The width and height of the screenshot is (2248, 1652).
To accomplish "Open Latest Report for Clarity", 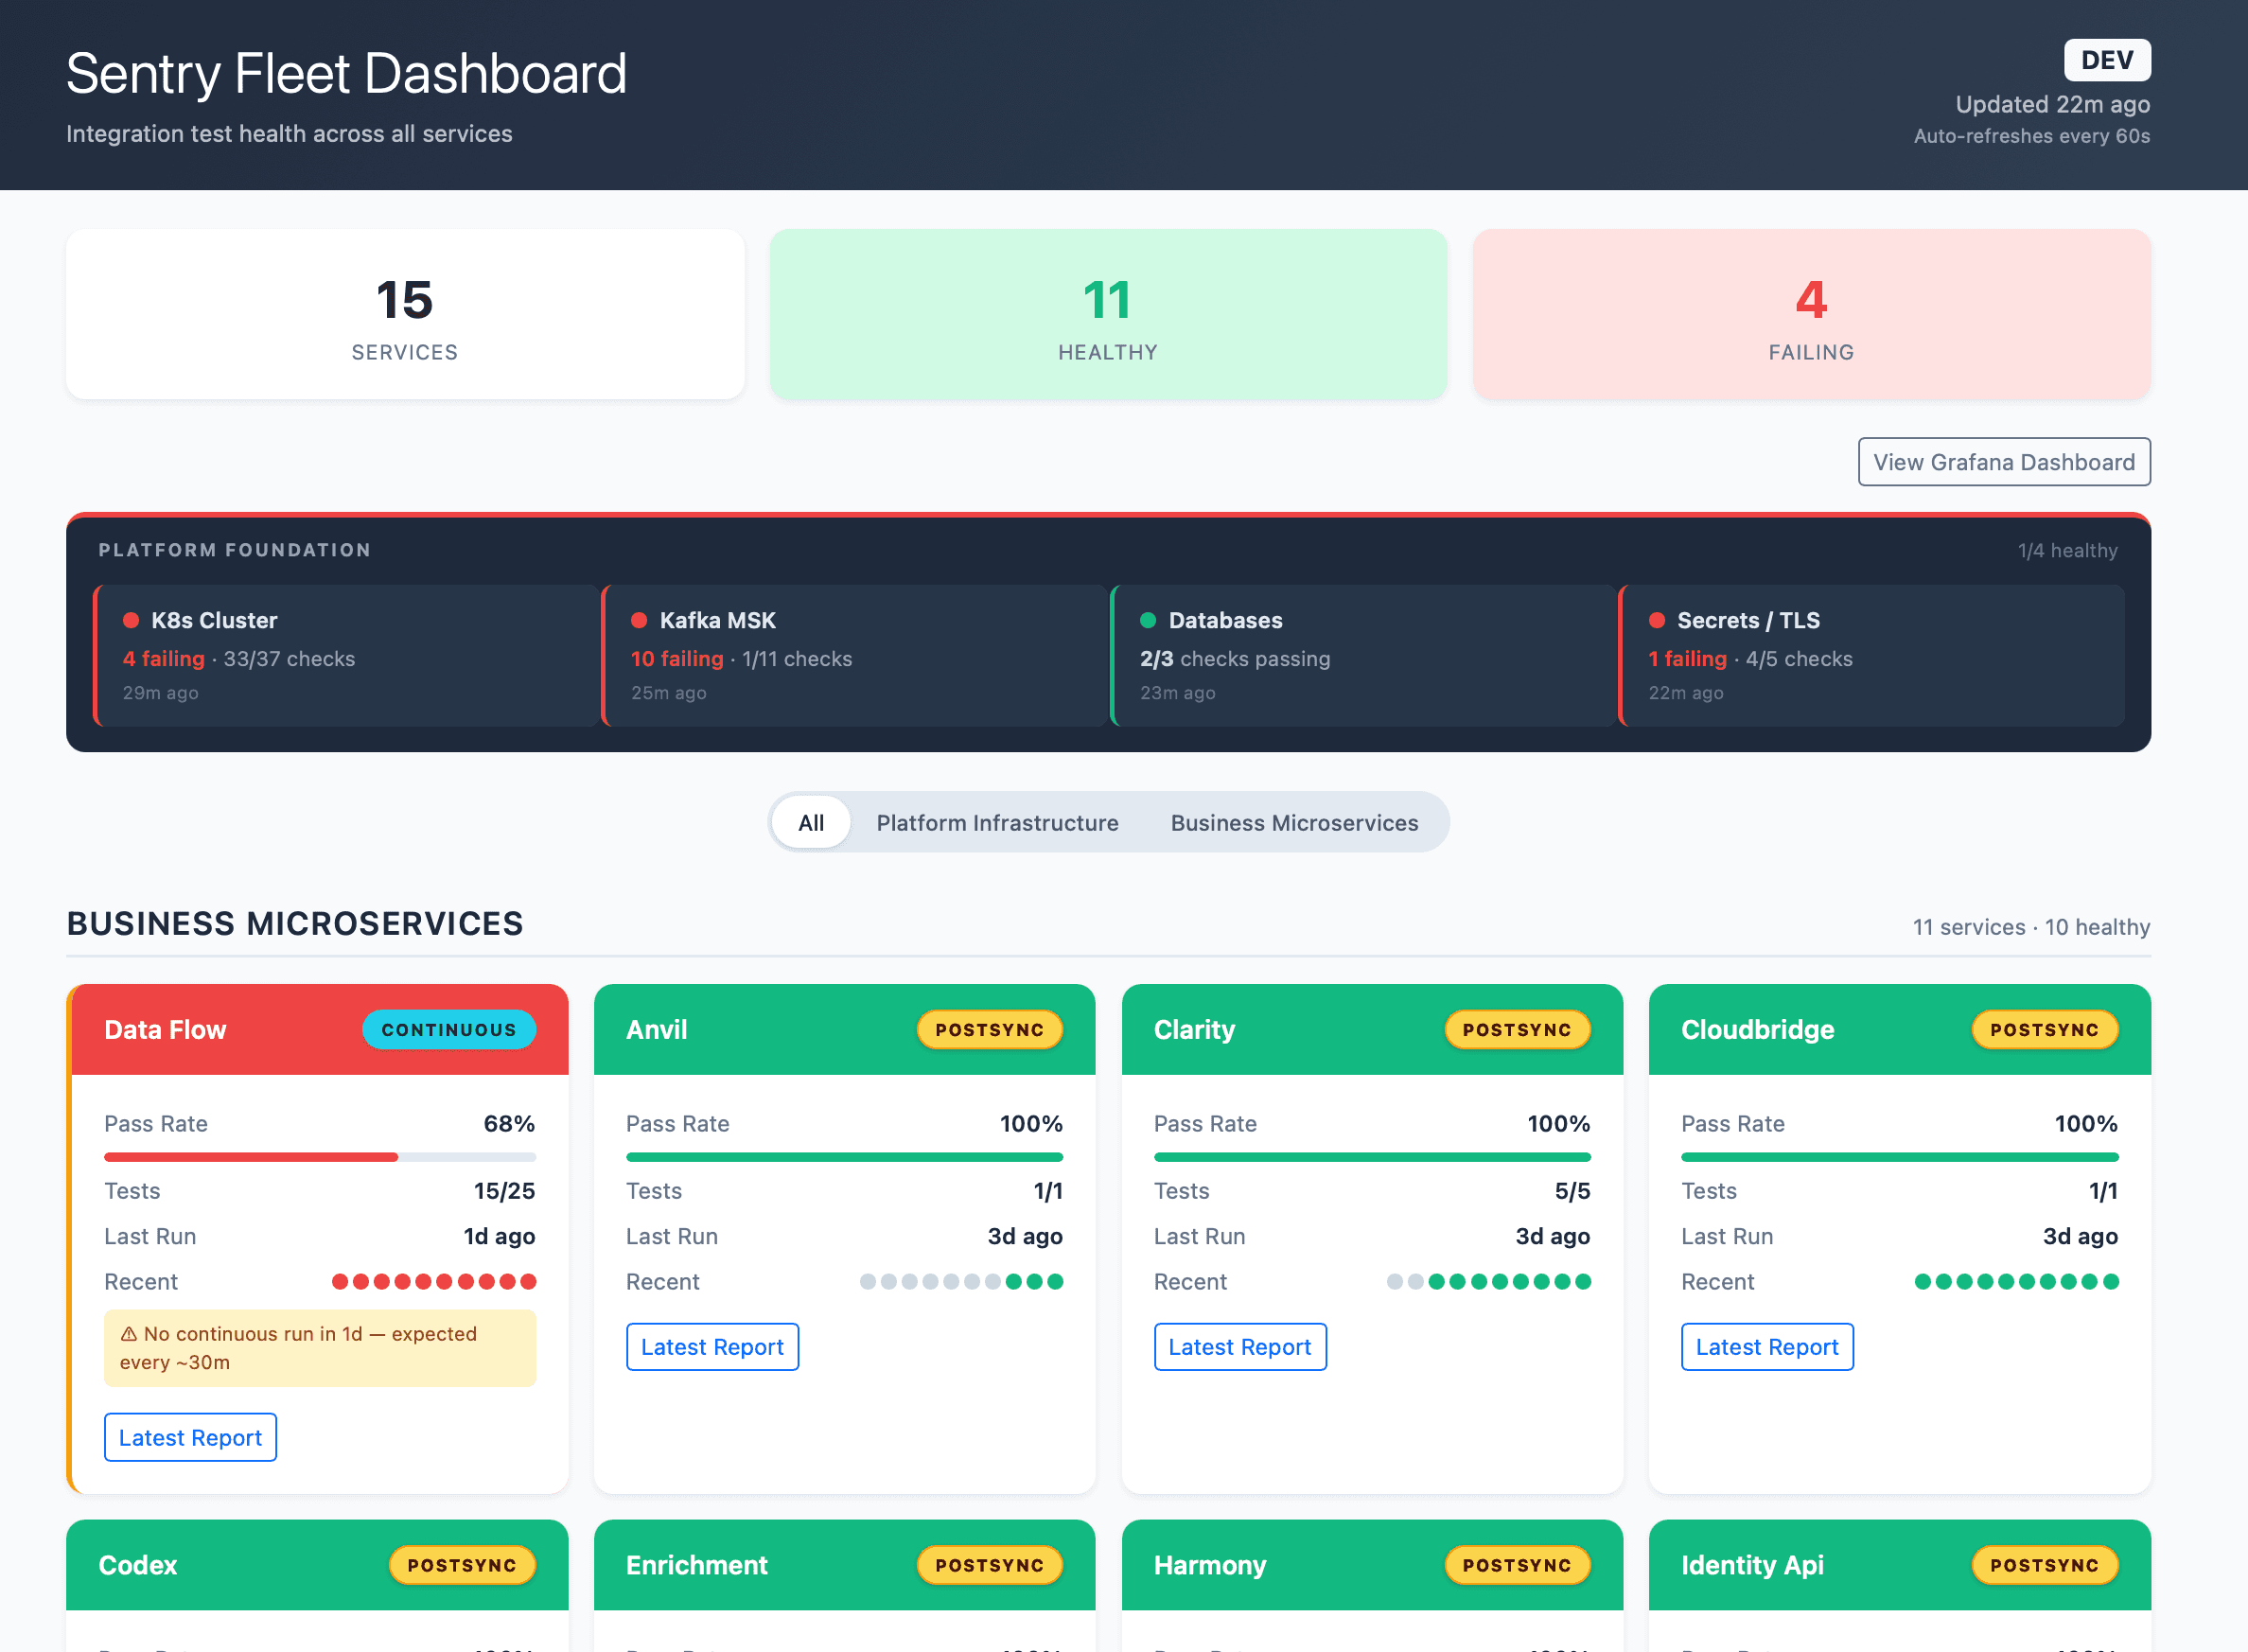I will point(1239,1346).
